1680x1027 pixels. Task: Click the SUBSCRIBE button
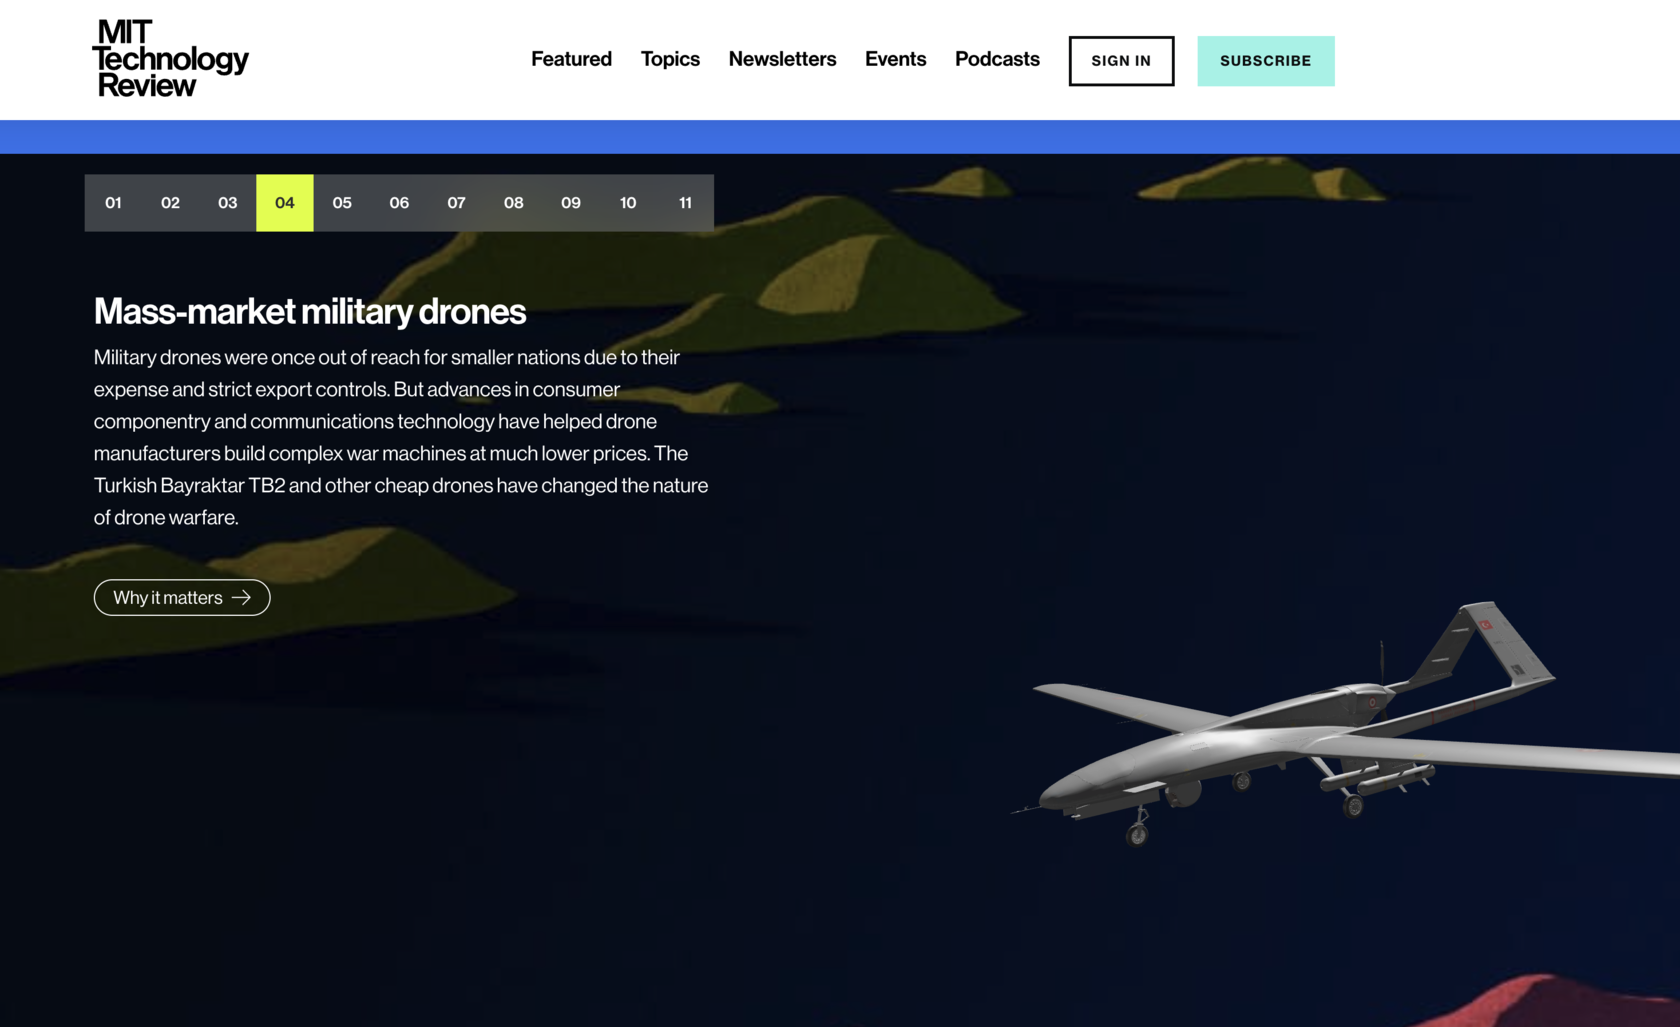(x=1265, y=61)
